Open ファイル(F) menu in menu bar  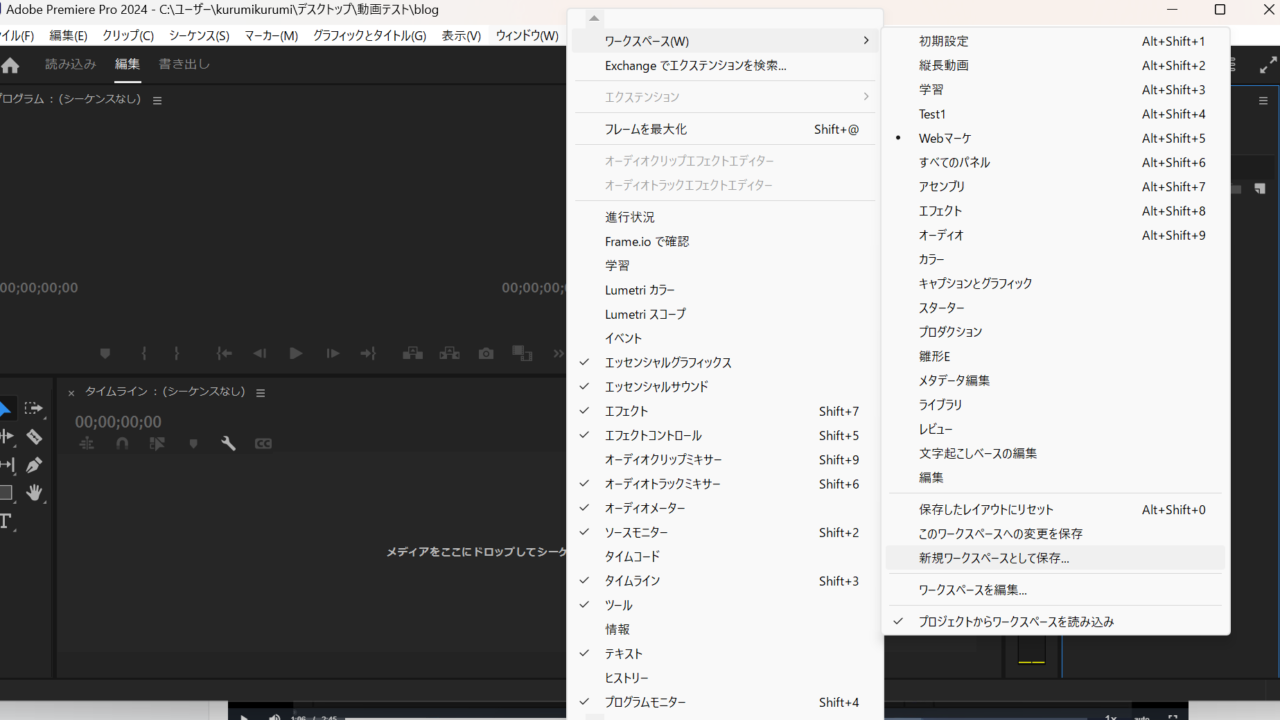16,36
